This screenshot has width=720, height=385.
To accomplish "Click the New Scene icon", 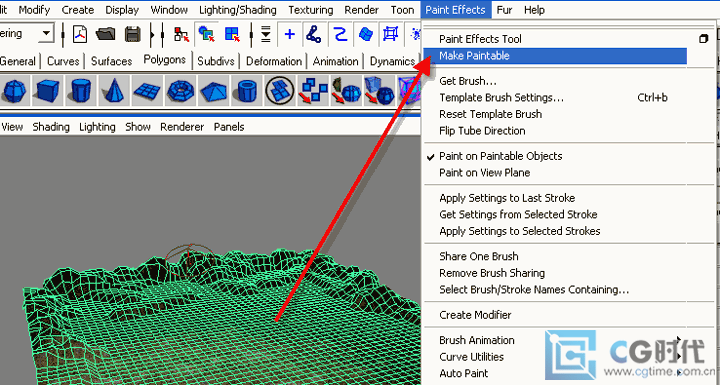I will (80, 34).
